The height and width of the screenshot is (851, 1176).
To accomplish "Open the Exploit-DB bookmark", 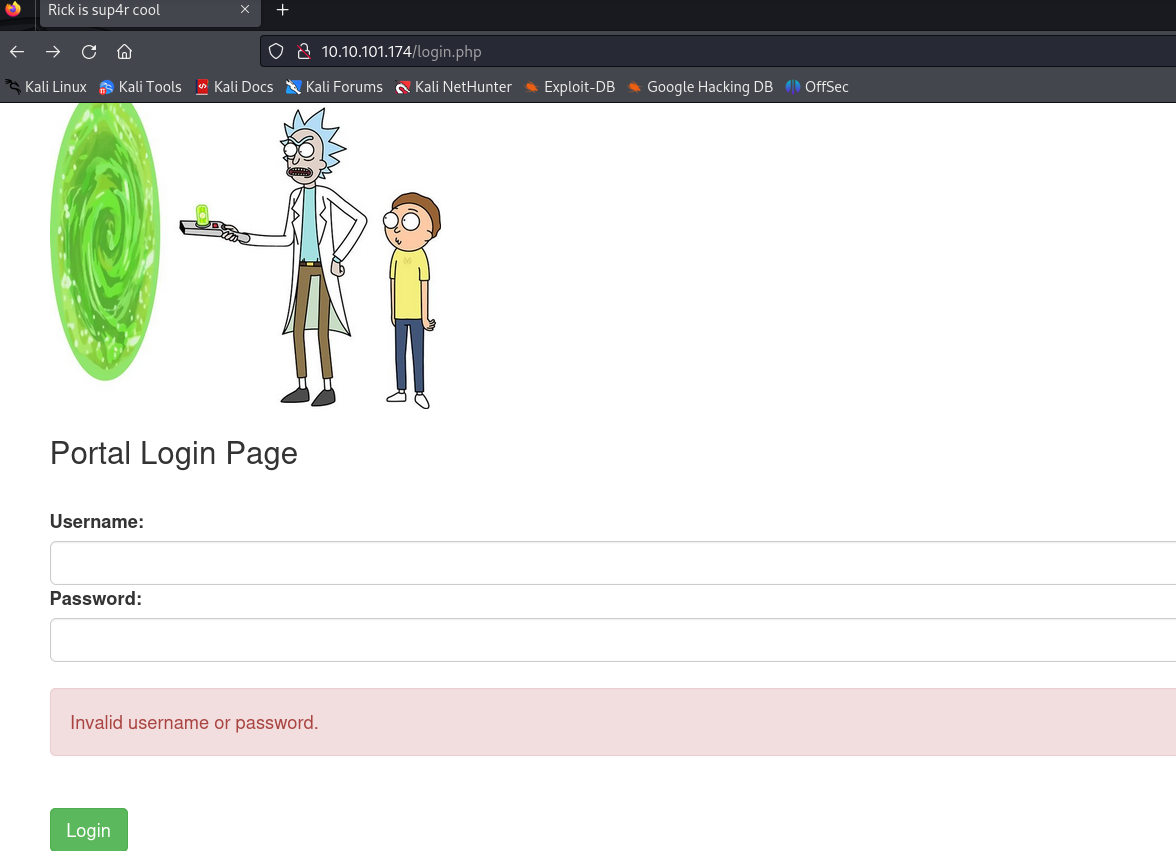I will click(x=569, y=87).
